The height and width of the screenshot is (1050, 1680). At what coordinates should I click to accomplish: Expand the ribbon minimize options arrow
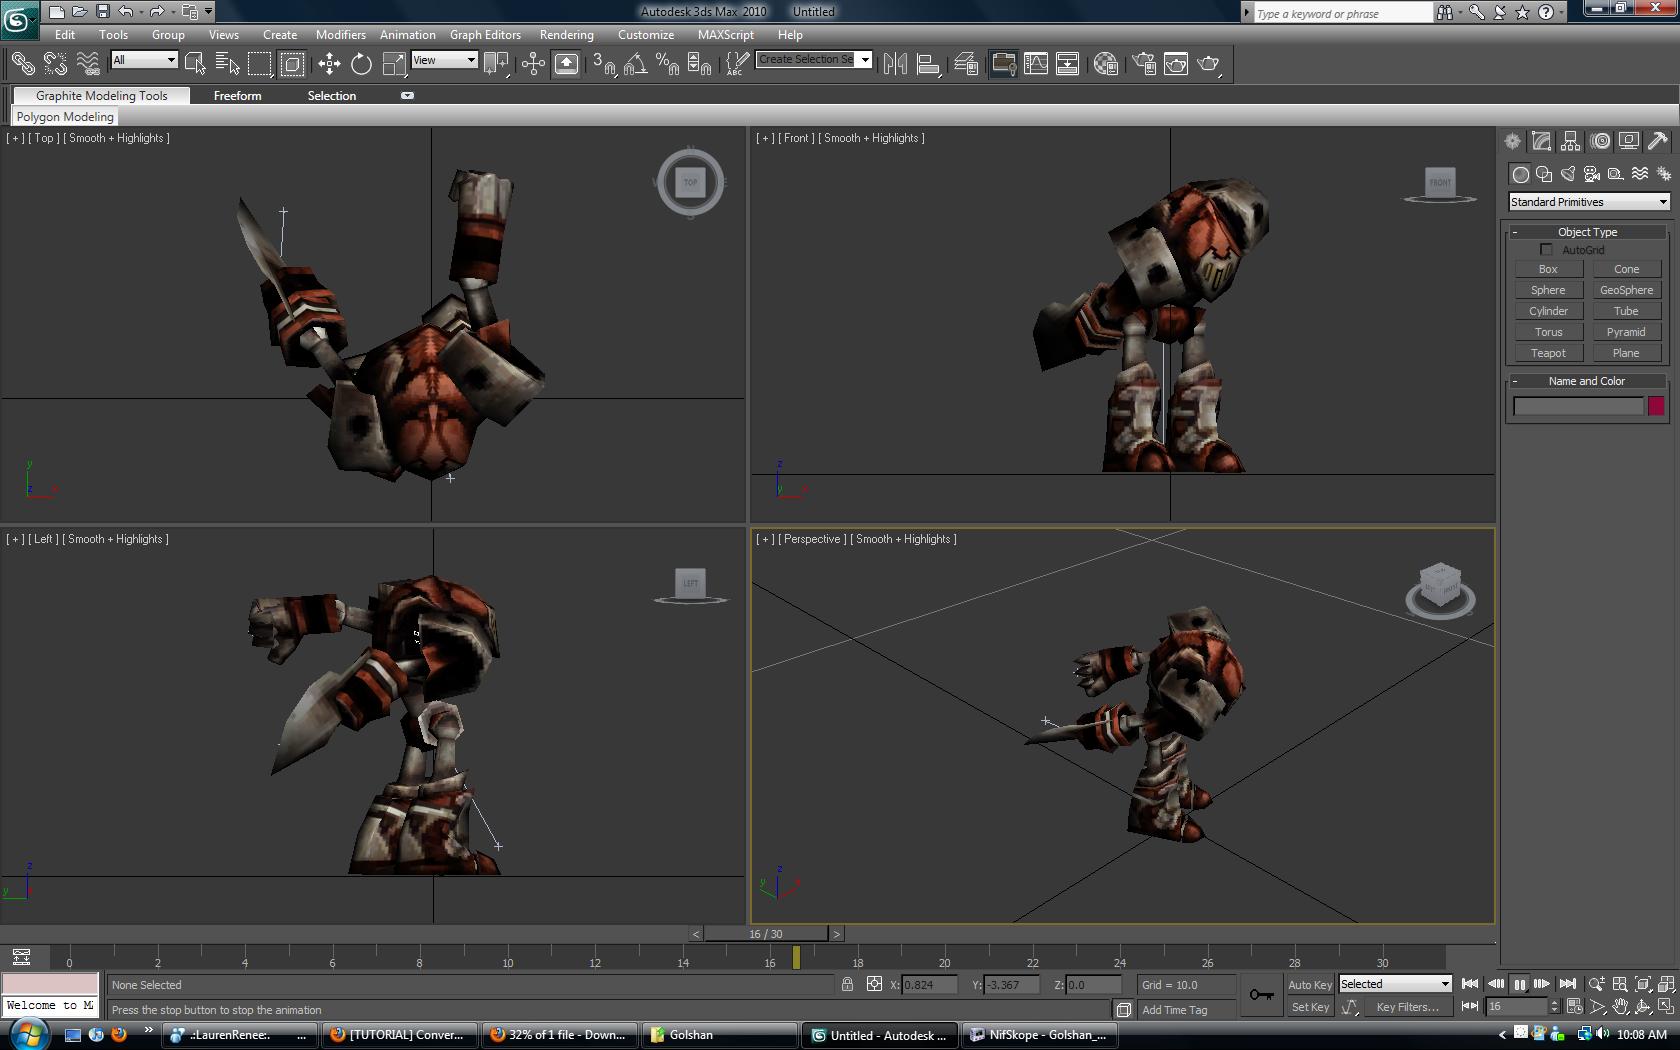point(407,96)
